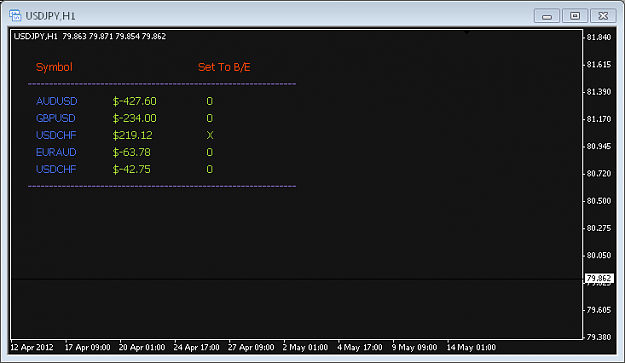Screen dimensions: 625x363
Task: Click the 2 May 01:00 time label
Action: pos(305,347)
